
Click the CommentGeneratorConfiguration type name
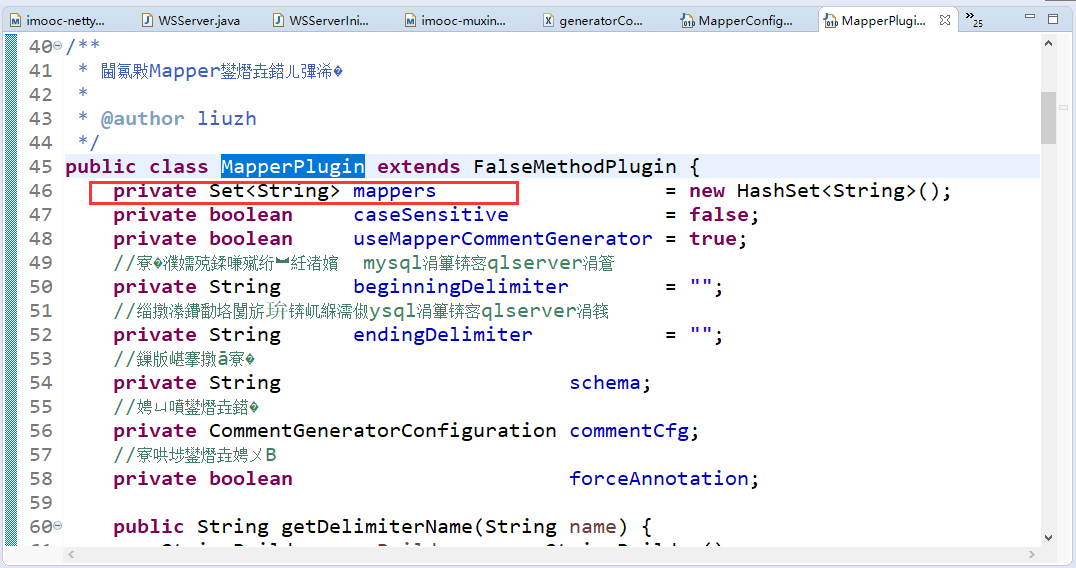point(382,431)
